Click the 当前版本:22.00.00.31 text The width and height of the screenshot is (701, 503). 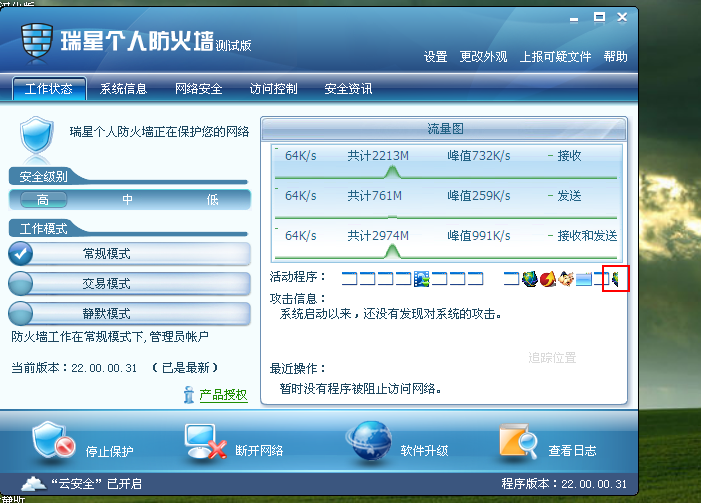(x=74, y=368)
